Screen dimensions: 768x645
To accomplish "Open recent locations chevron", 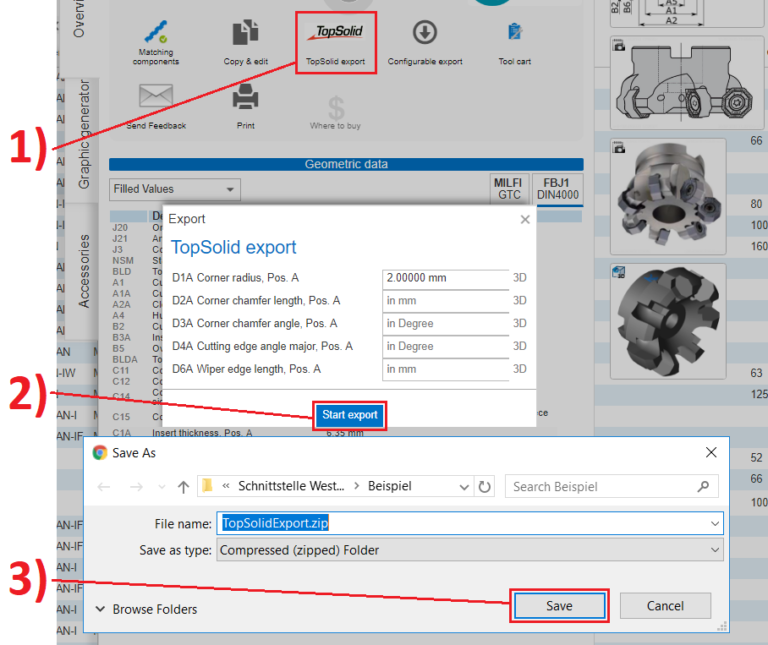I will pyautogui.click(x=162, y=487).
